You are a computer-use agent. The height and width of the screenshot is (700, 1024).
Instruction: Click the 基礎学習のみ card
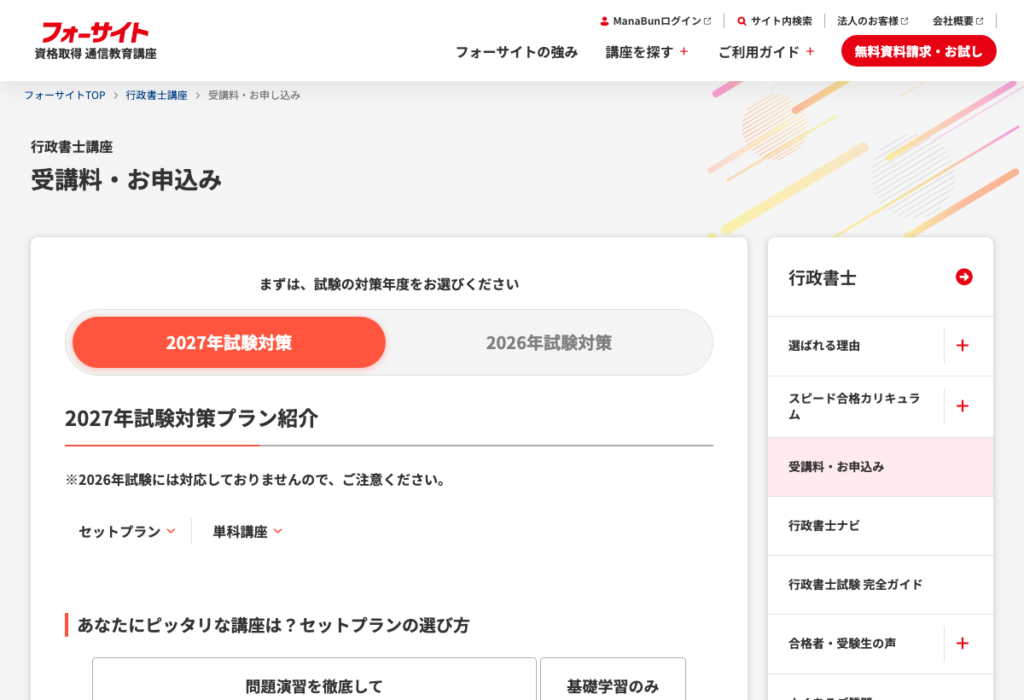(x=613, y=679)
